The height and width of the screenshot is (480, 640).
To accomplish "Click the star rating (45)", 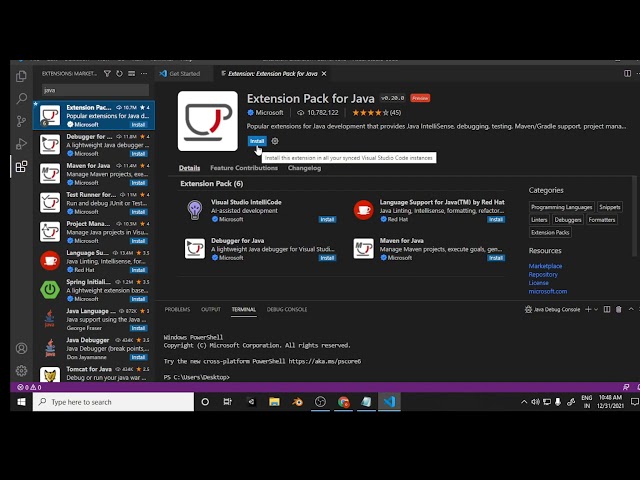I will click(376, 113).
